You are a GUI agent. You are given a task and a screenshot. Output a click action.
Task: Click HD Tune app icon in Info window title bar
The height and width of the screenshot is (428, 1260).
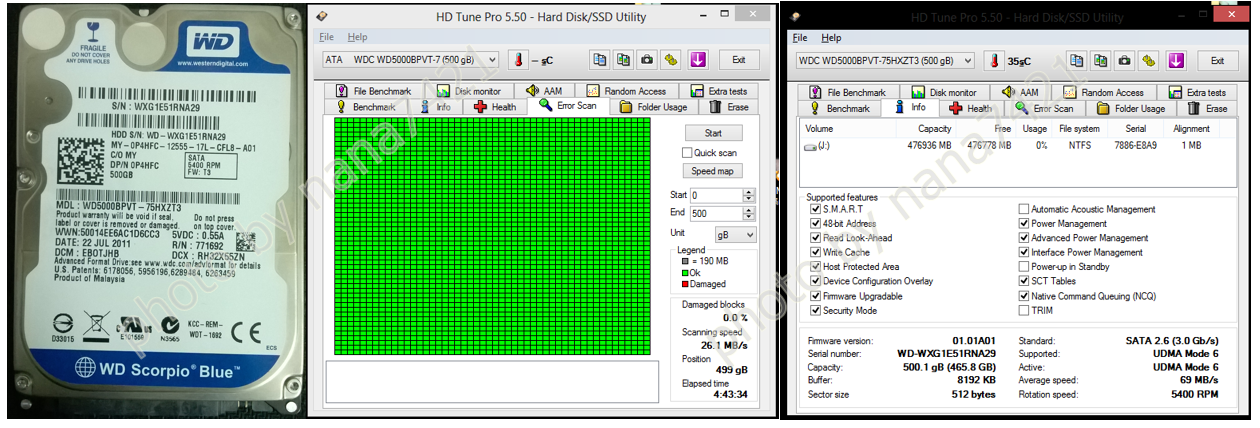797,17
